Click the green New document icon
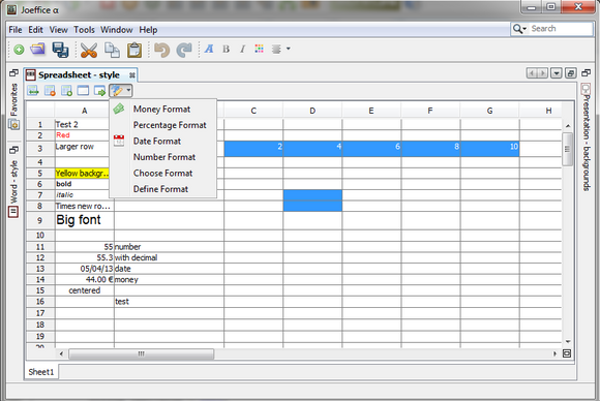 tap(19, 49)
